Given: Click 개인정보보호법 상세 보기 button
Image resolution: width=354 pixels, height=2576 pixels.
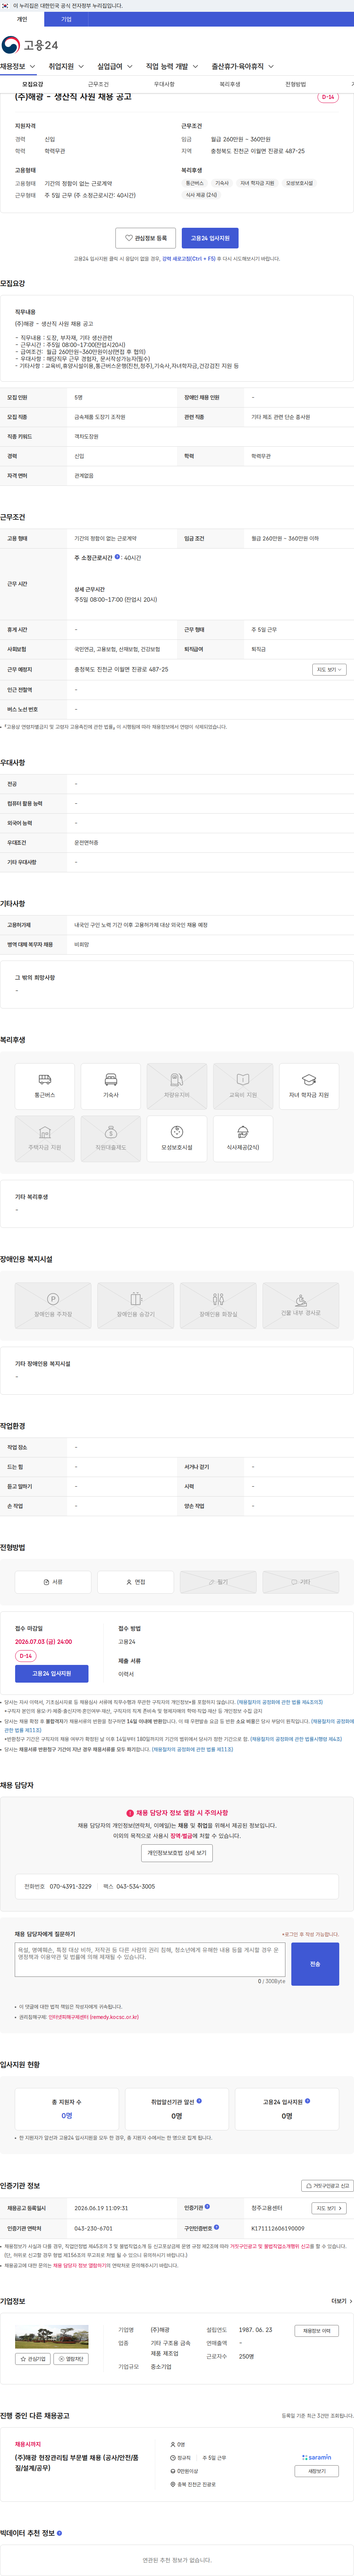Looking at the screenshot, I should (177, 1853).
